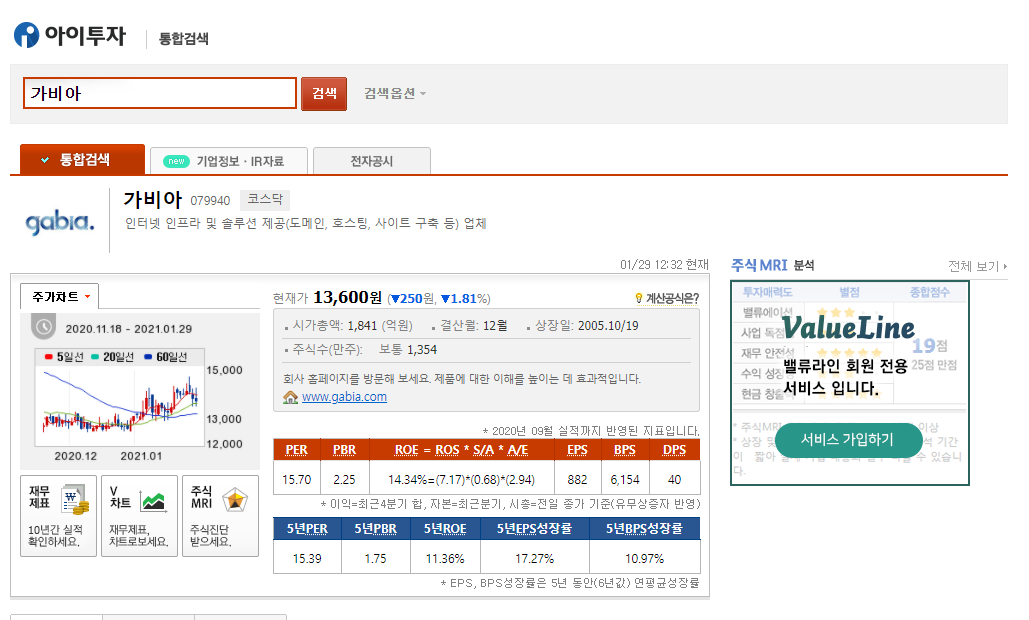Click the BPS column header
Viewport: 1029px width, 620px height.
(625, 450)
